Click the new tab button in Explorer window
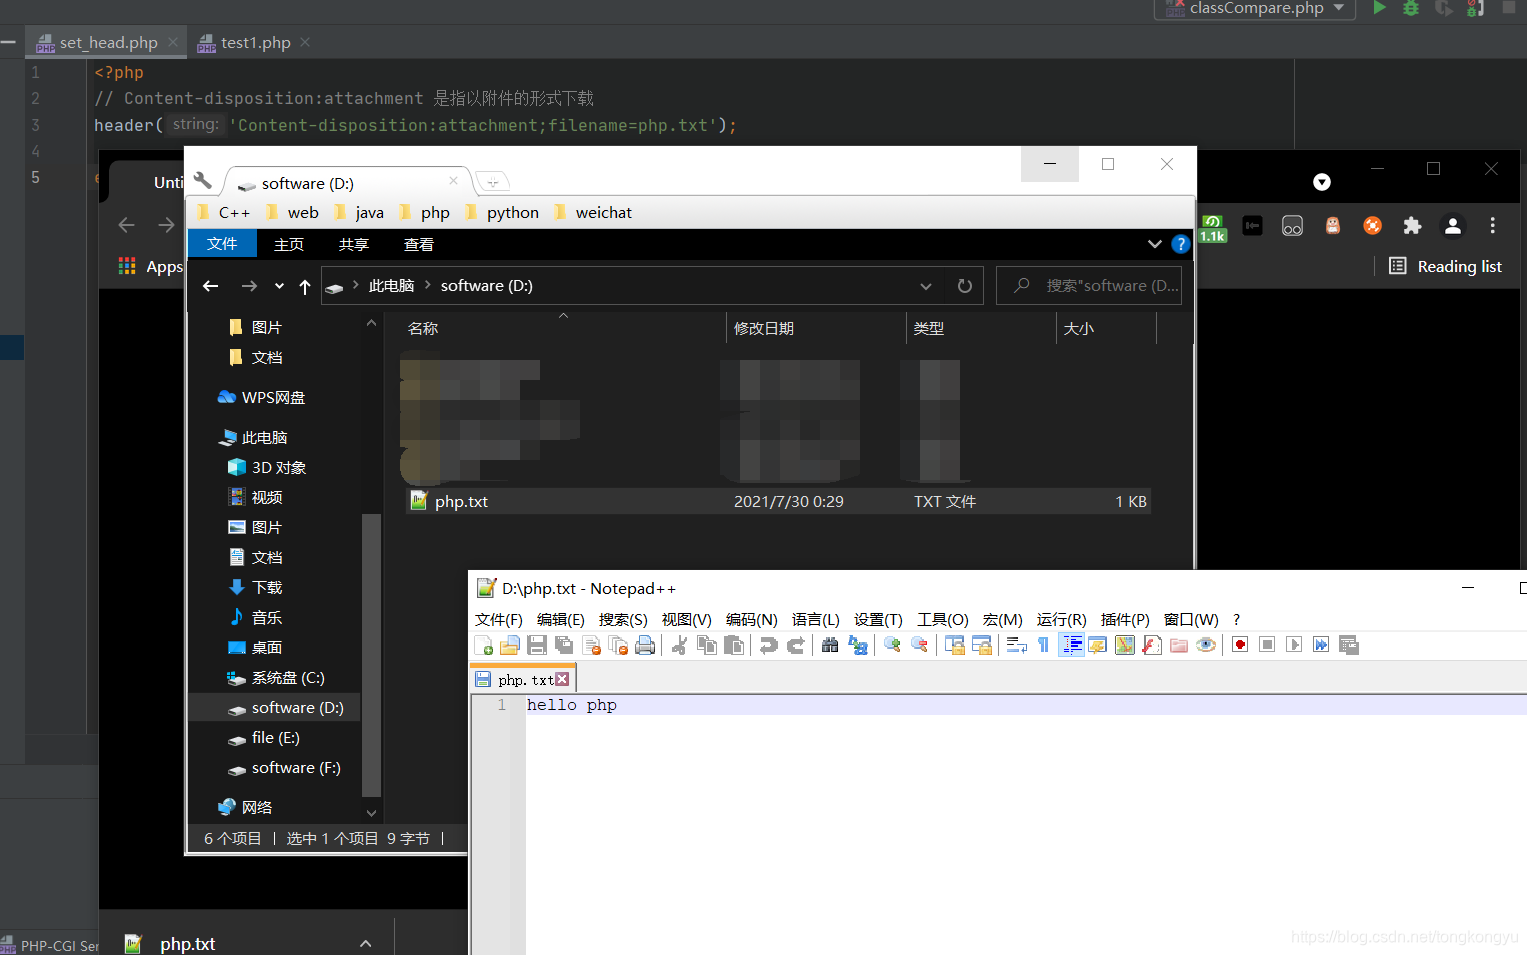The image size is (1527, 955). (x=492, y=182)
